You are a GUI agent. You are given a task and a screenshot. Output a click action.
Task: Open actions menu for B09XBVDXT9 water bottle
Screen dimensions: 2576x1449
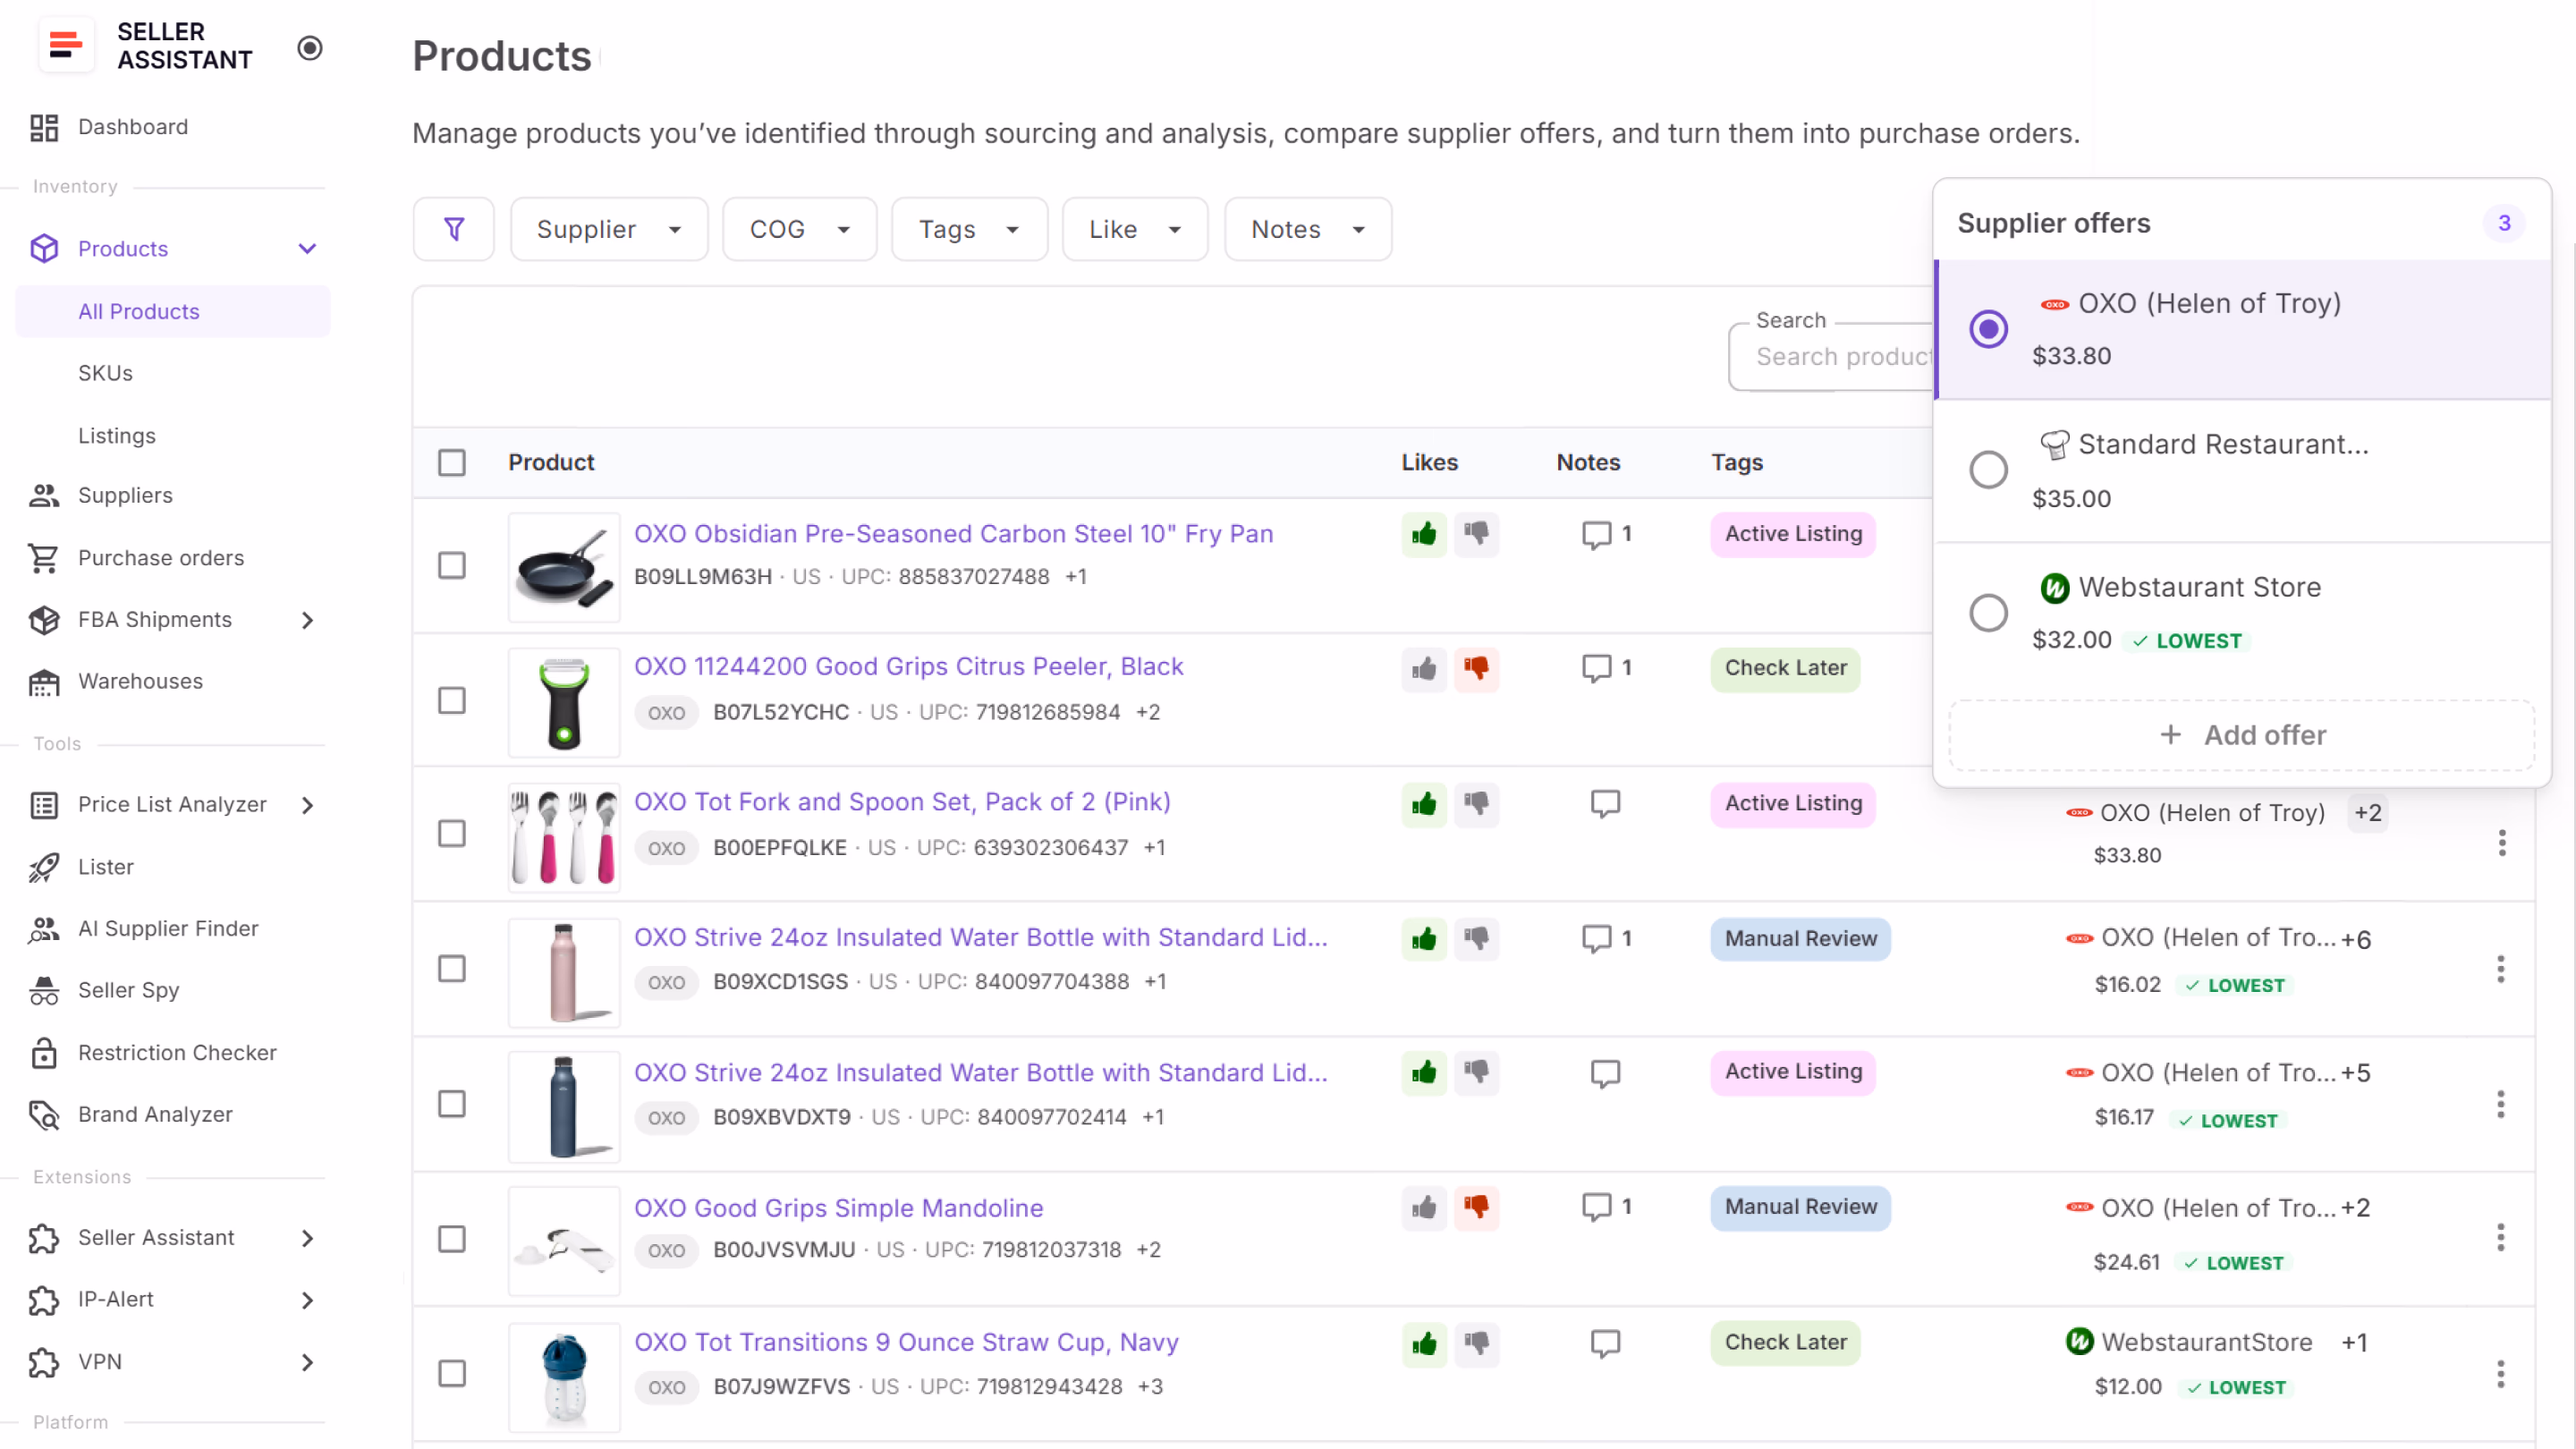click(x=2501, y=1104)
